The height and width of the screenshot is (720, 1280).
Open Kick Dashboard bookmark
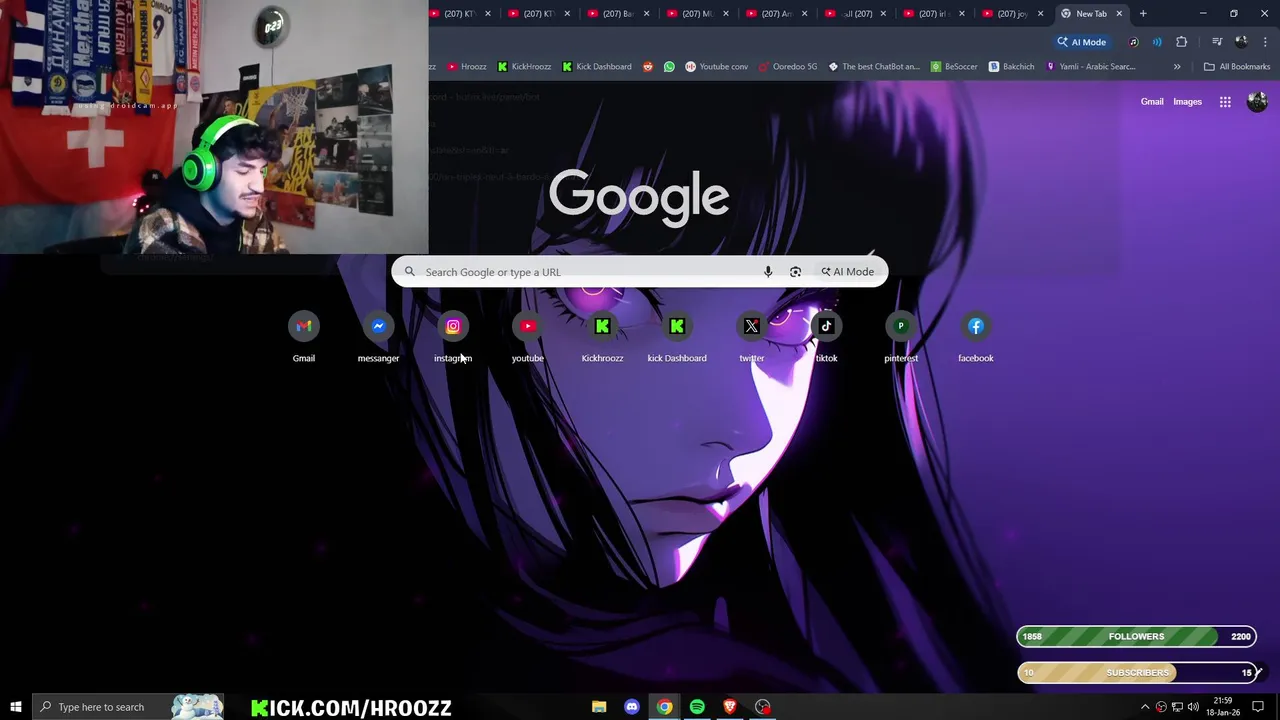[x=596, y=67]
